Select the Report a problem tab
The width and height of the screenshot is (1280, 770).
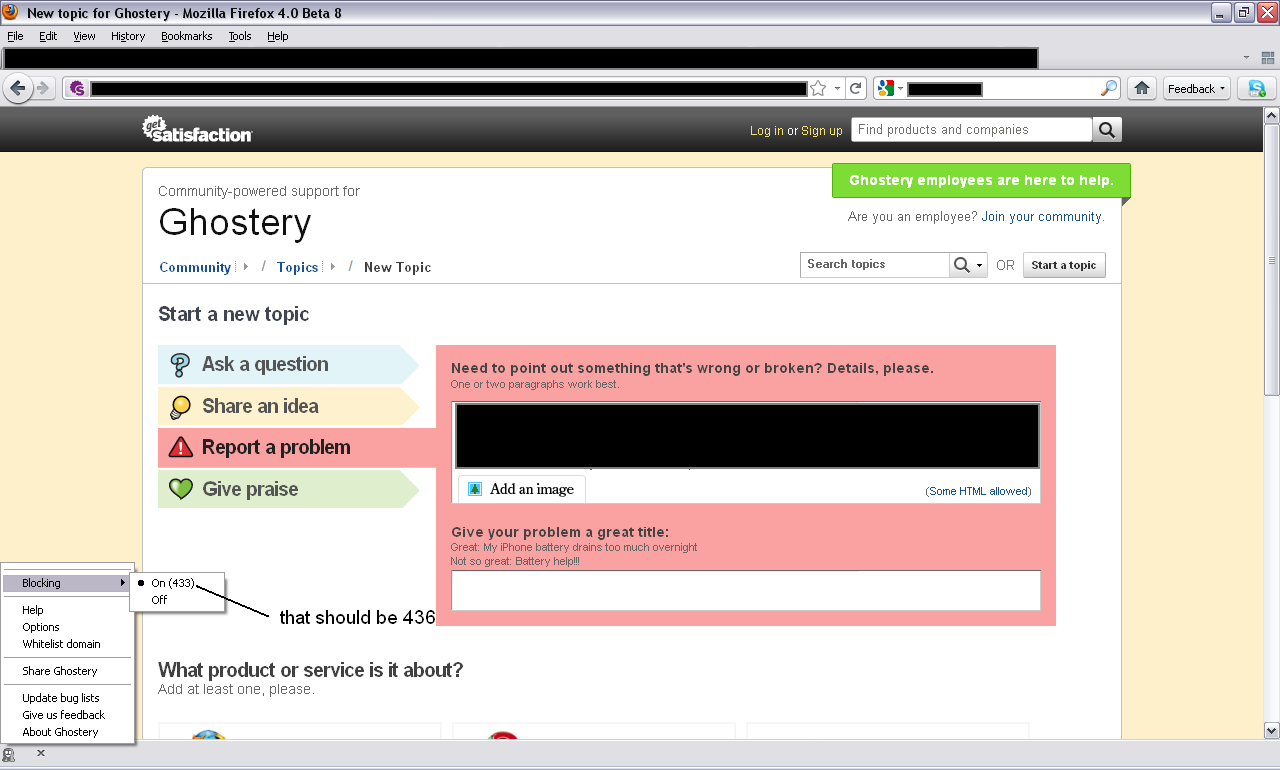tap(296, 447)
